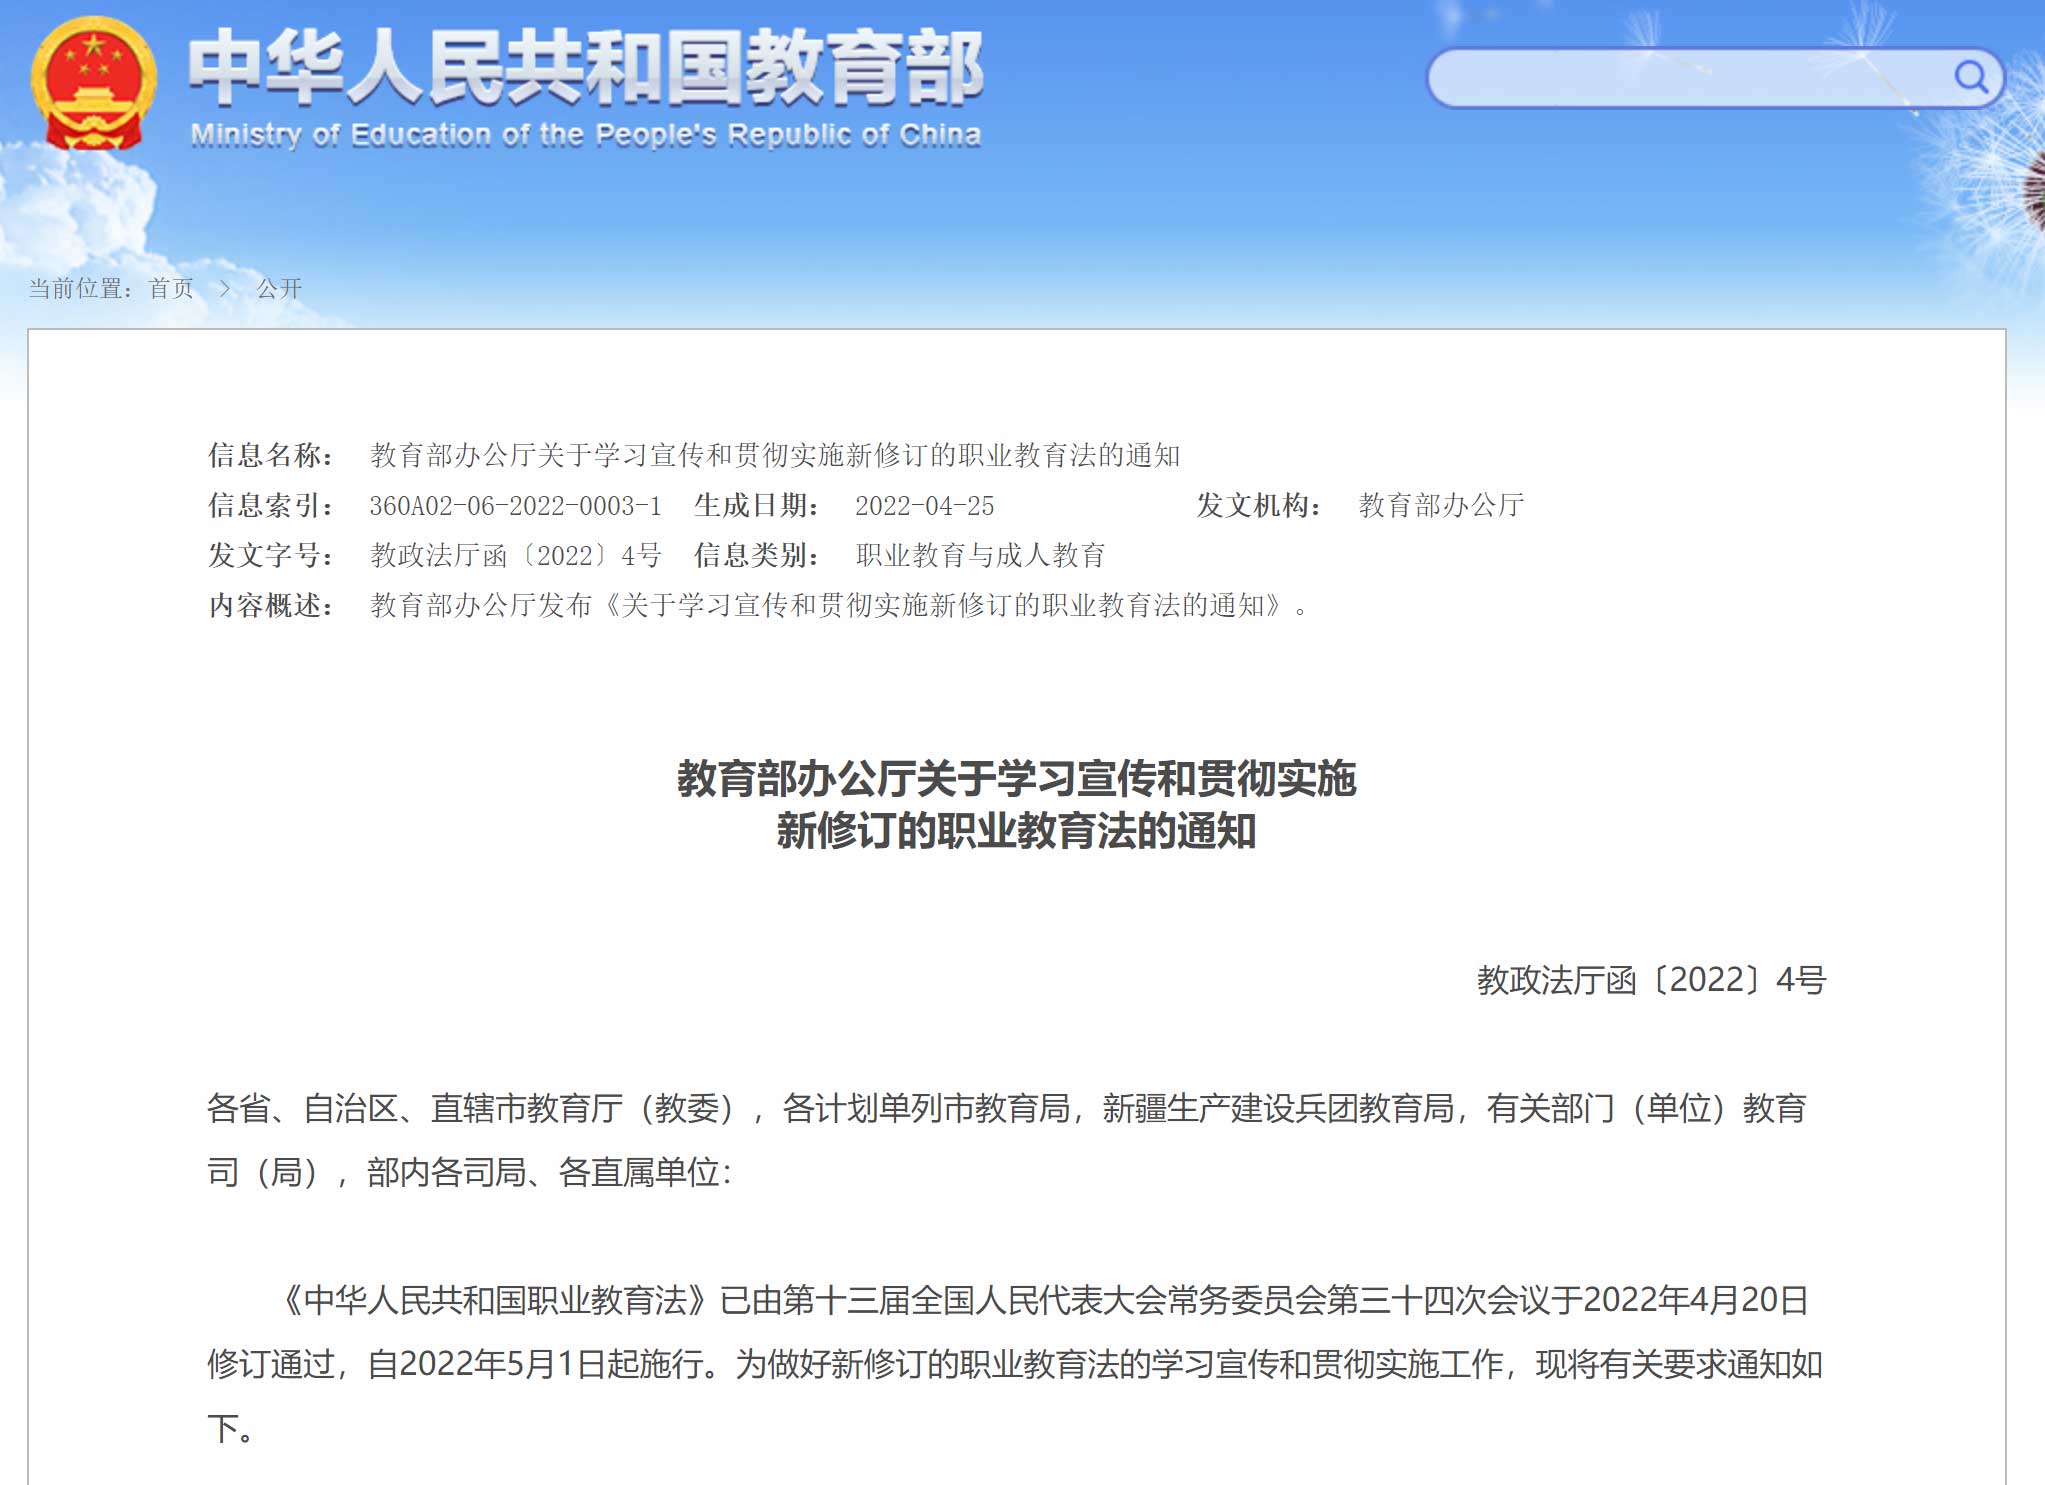The width and height of the screenshot is (2045, 1485).
Task: Select 教政法厅函〔2022〕4号 in metadata table
Action: [516, 555]
